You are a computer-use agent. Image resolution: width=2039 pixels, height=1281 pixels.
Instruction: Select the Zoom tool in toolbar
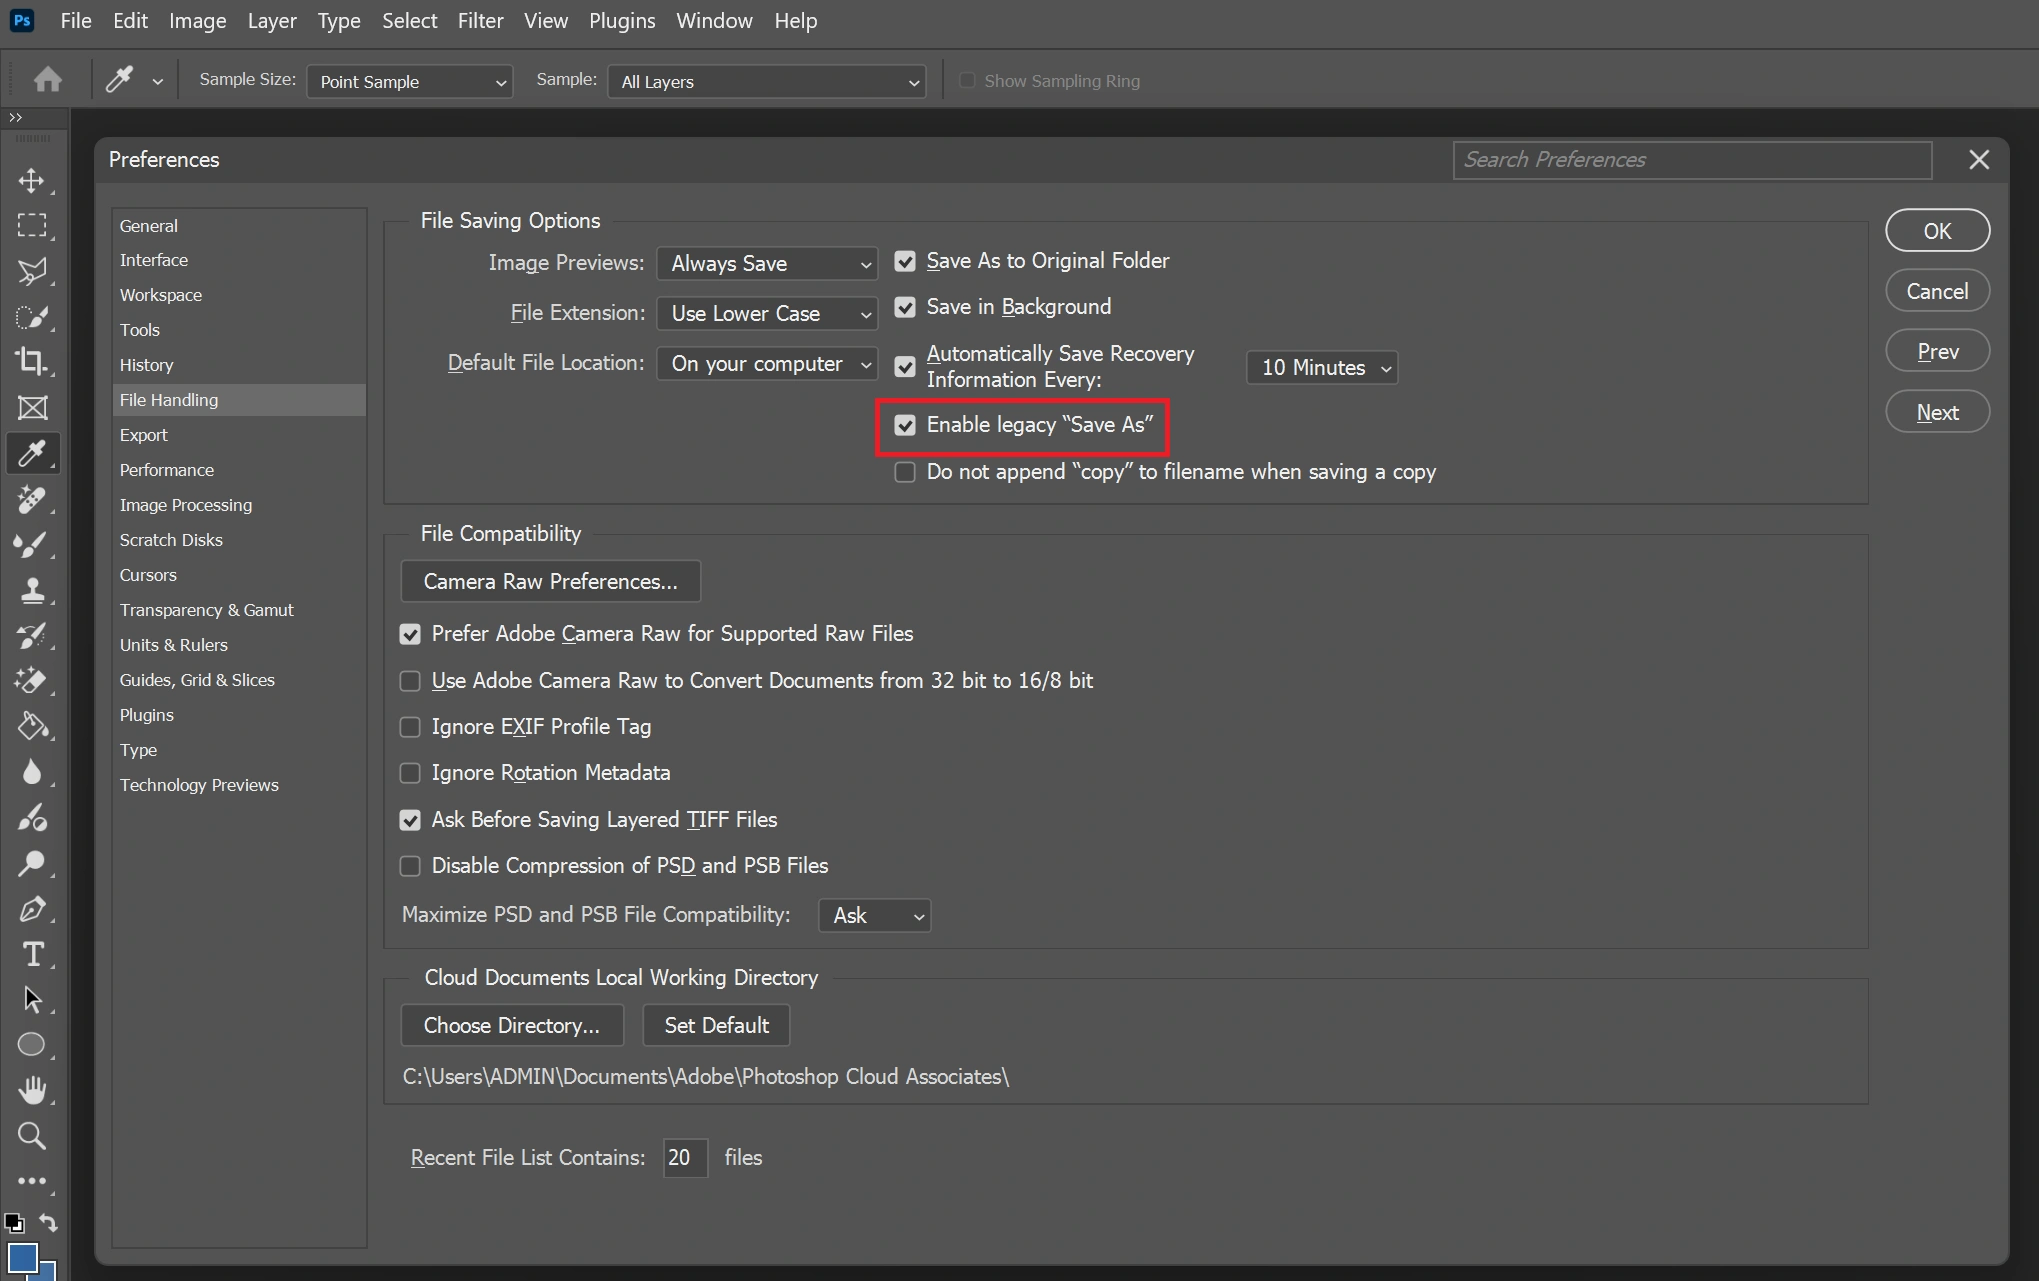[x=31, y=1136]
